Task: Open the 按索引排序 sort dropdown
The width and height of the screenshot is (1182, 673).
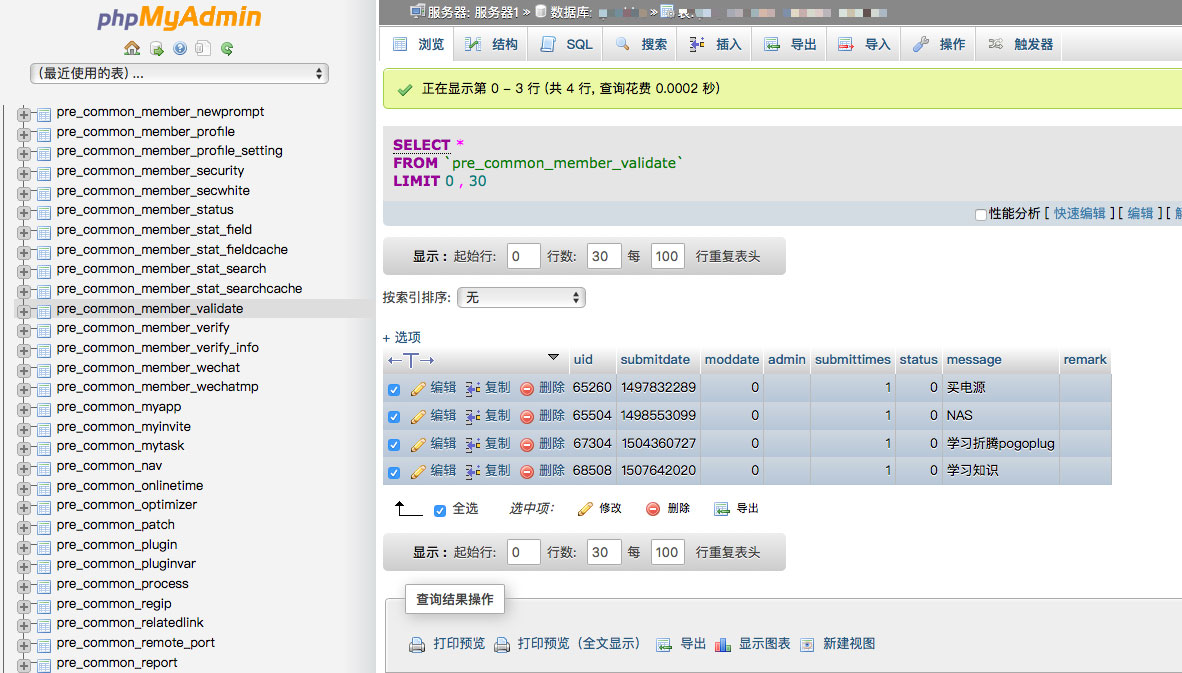Action: coord(521,298)
